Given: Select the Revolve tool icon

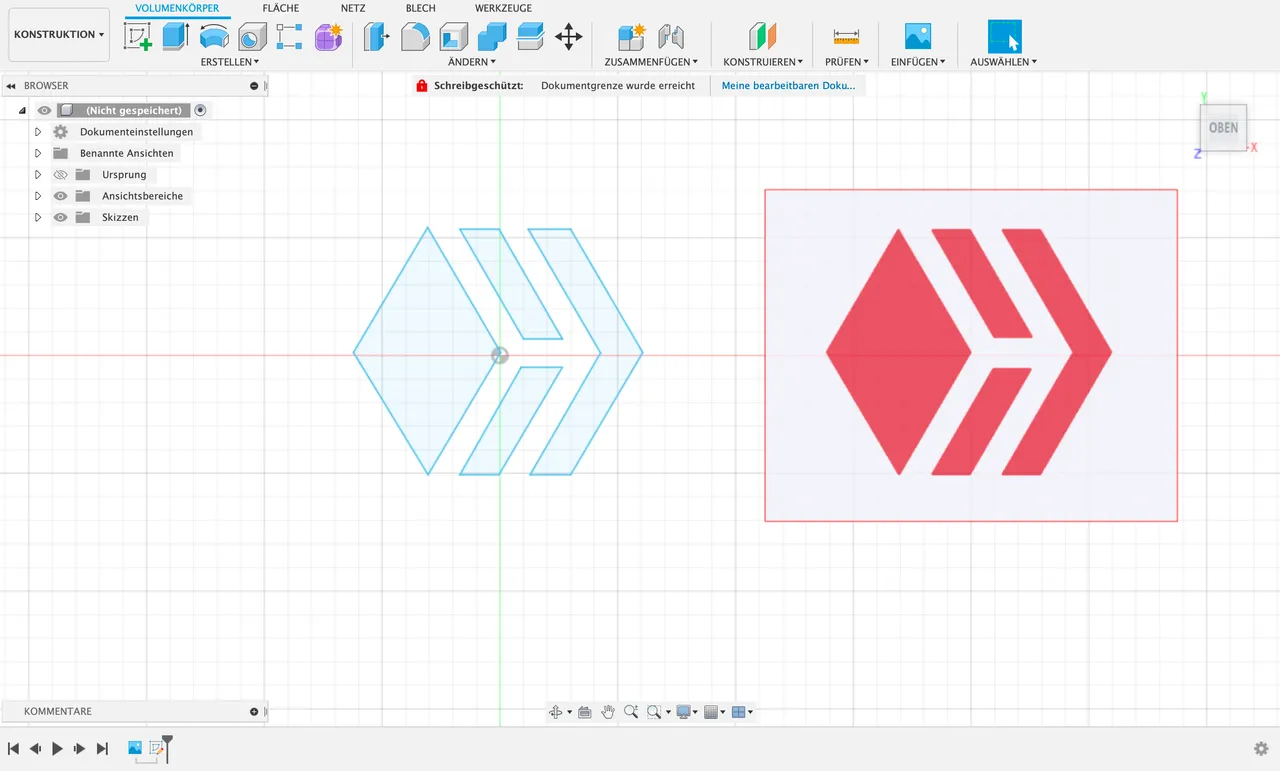Looking at the screenshot, I should tap(214, 37).
